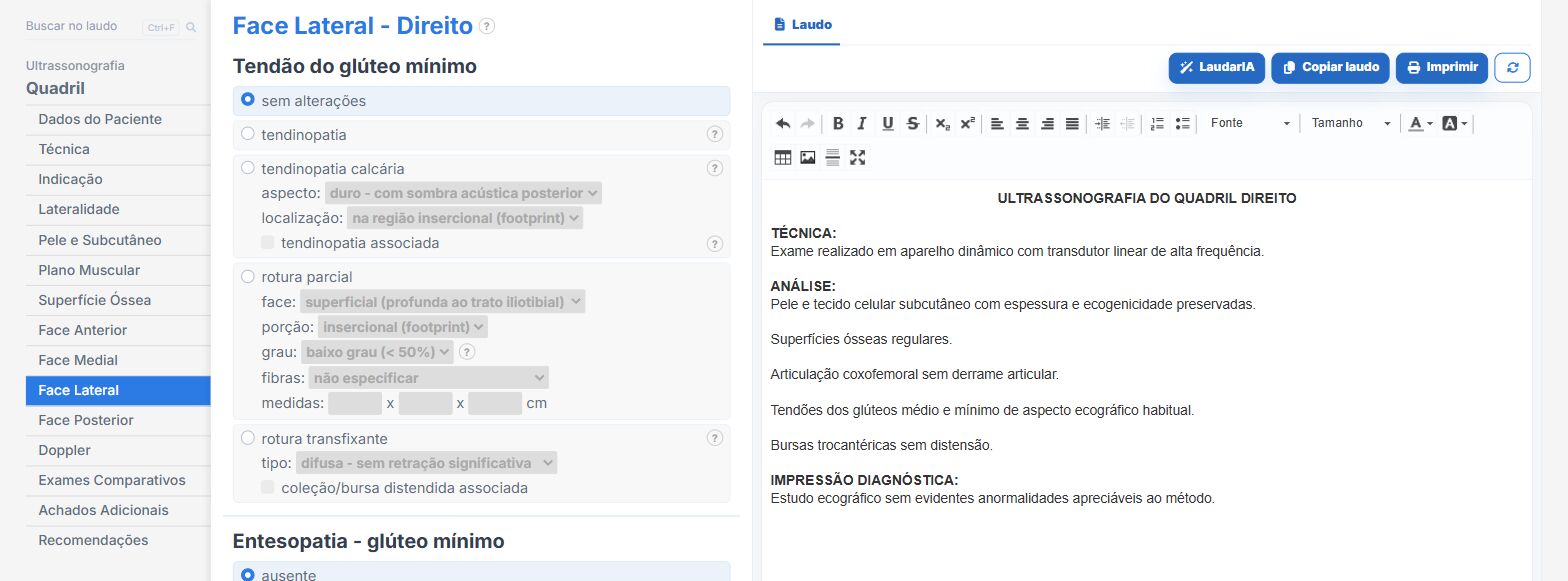Check the 'tendinopatia associada' checkbox
Viewport: 1568px width, 581px height.
[x=268, y=242]
